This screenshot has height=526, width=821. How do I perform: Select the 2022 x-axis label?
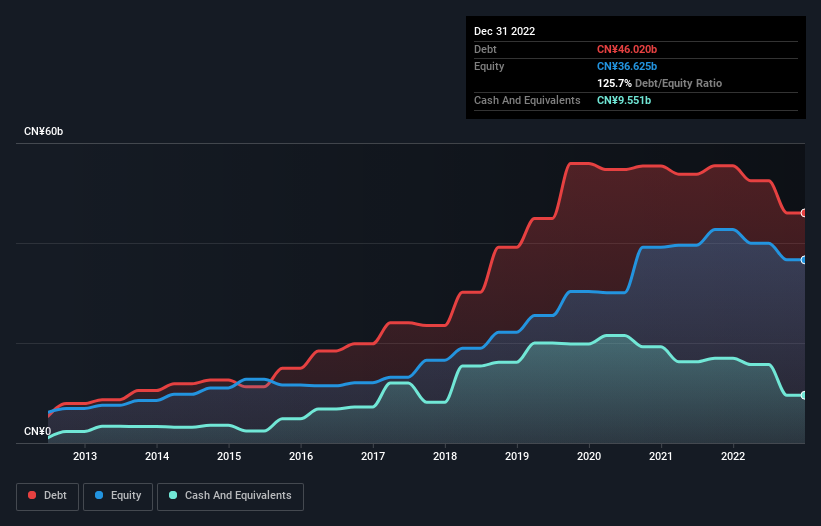click(x=733, y=456)
